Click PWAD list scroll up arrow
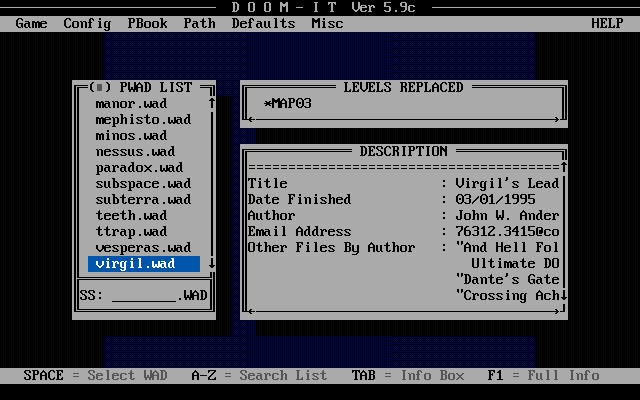 pos(212,103)
